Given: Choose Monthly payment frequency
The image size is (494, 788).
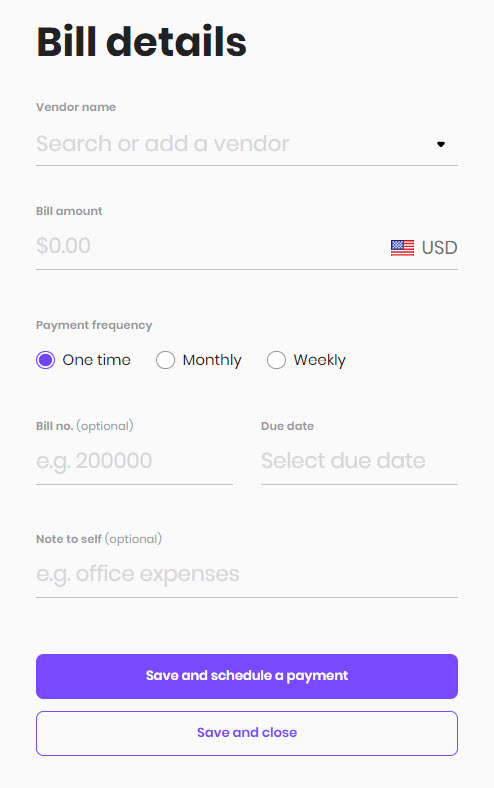Looking at the screenshot, I should [165, 360].
